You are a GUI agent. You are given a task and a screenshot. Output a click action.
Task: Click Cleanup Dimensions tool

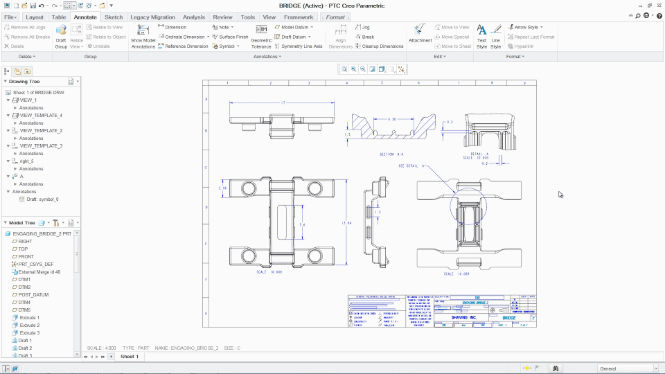click(379, 46)
